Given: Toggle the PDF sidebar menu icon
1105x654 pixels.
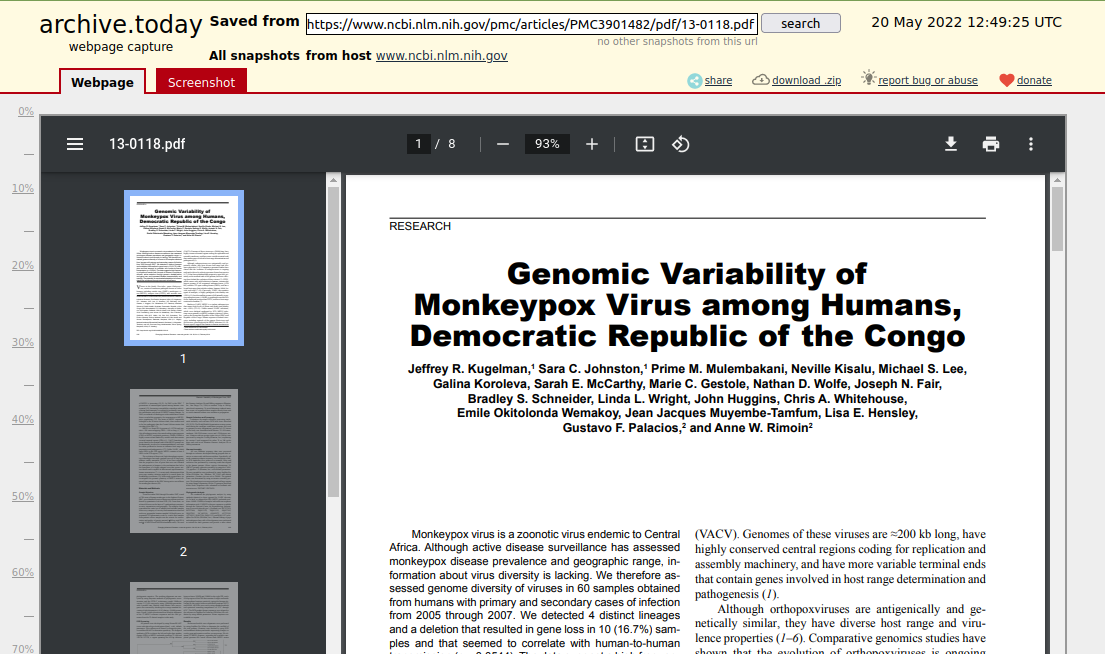Looking at the screenshot, I should (x=75, y=144).
